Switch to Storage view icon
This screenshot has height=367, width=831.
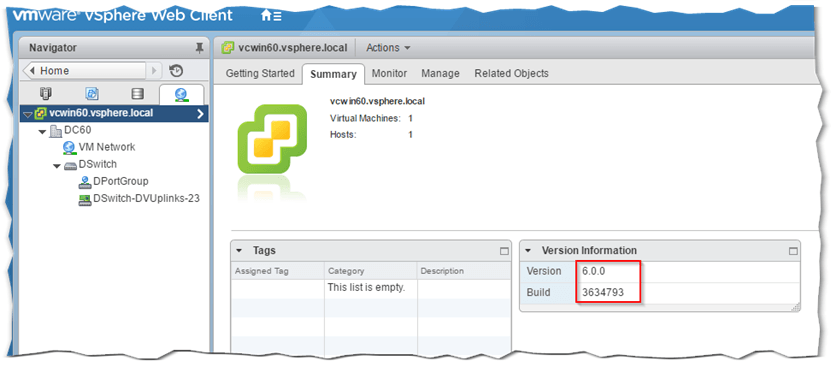(x=137, y=94)
